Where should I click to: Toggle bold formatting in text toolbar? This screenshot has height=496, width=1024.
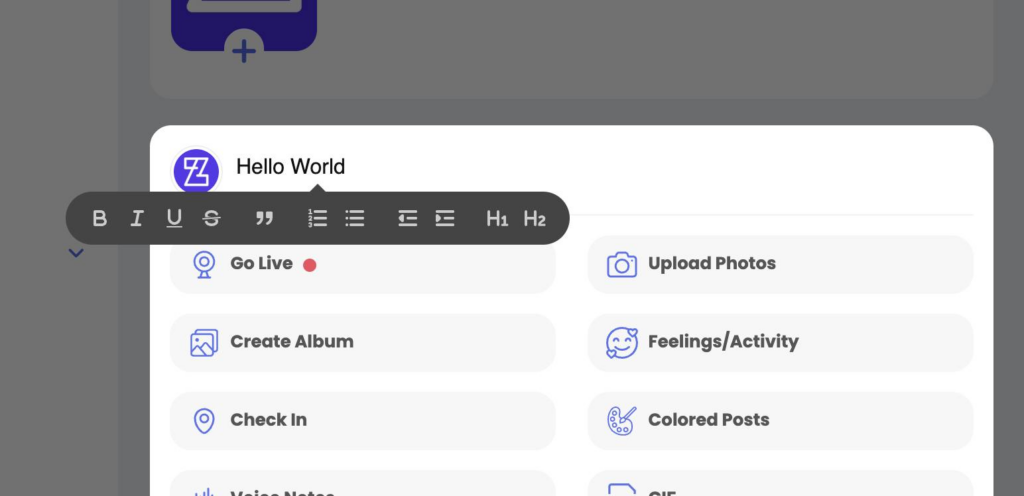[x=99, y=218]
